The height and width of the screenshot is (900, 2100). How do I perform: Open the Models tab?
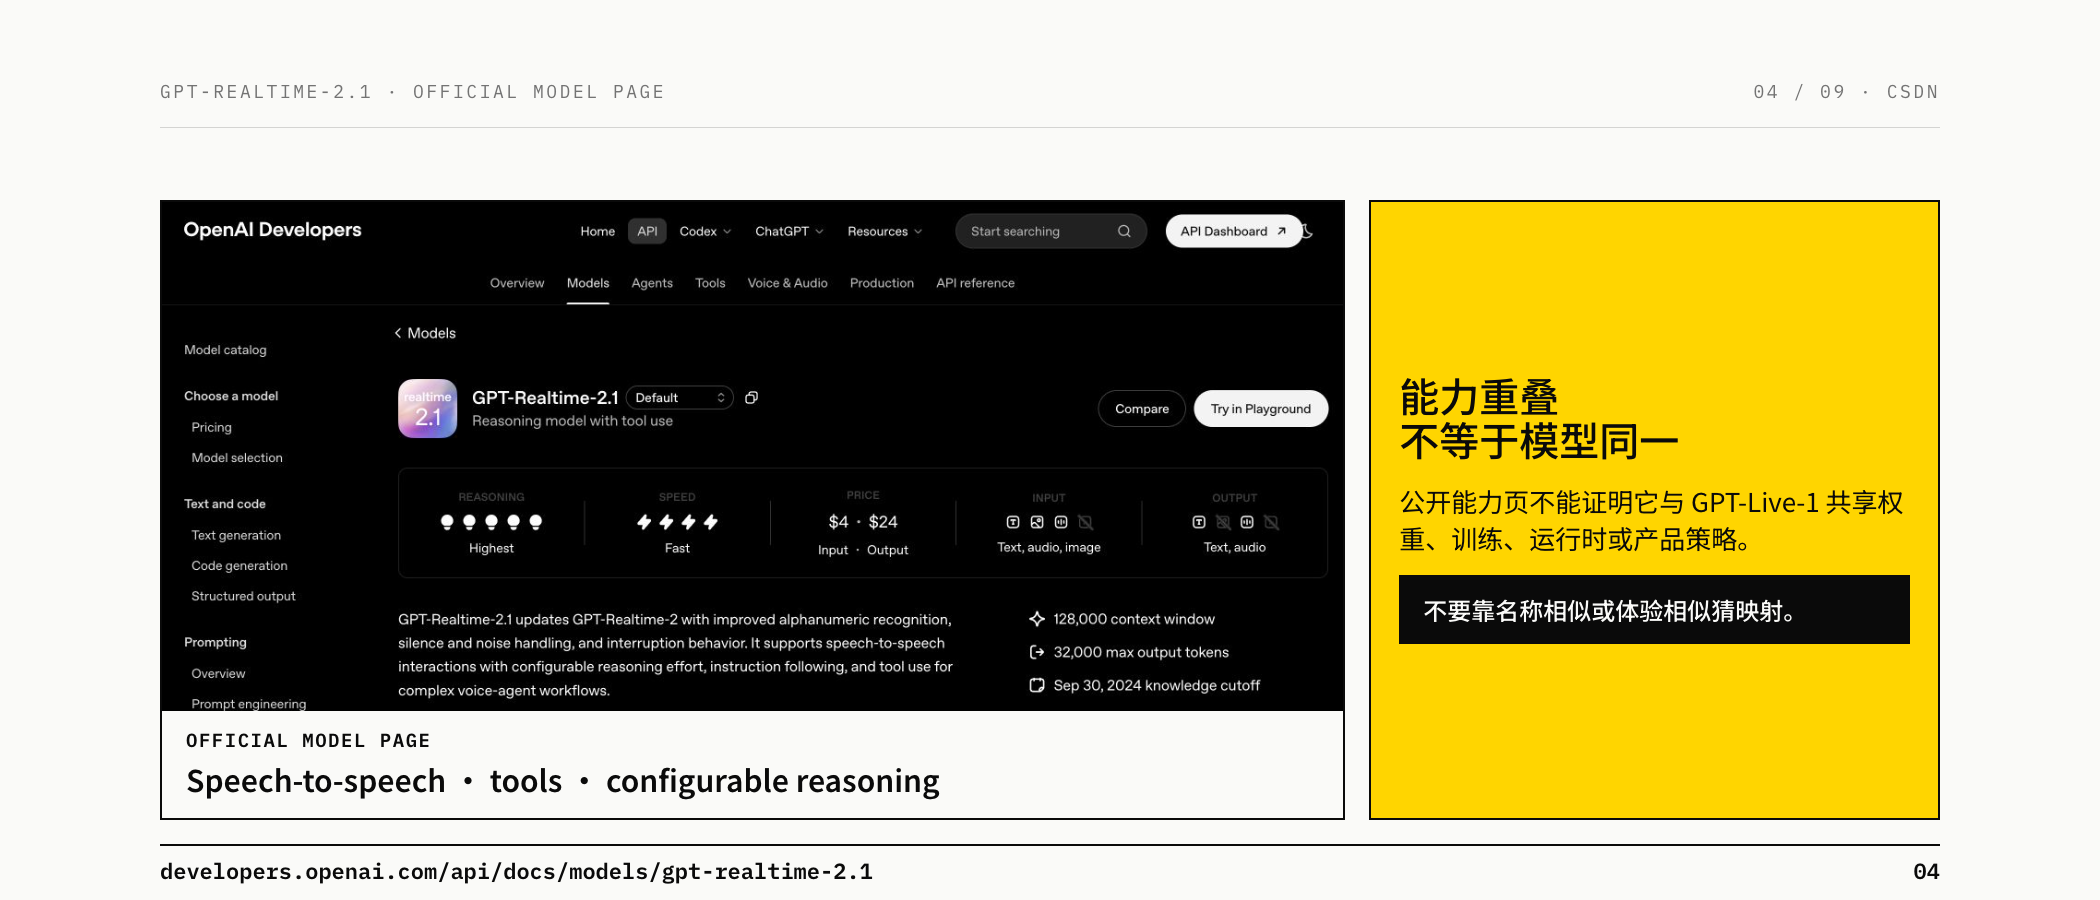pyautogui.click(x=588, y=283)
